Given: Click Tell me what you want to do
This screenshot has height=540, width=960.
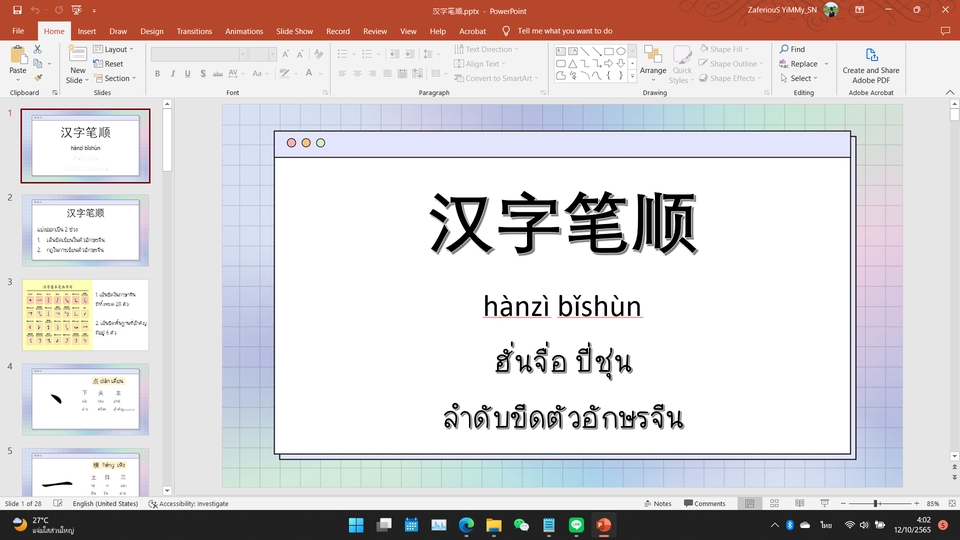Looking at the screenshot, I should click(564, 31).
